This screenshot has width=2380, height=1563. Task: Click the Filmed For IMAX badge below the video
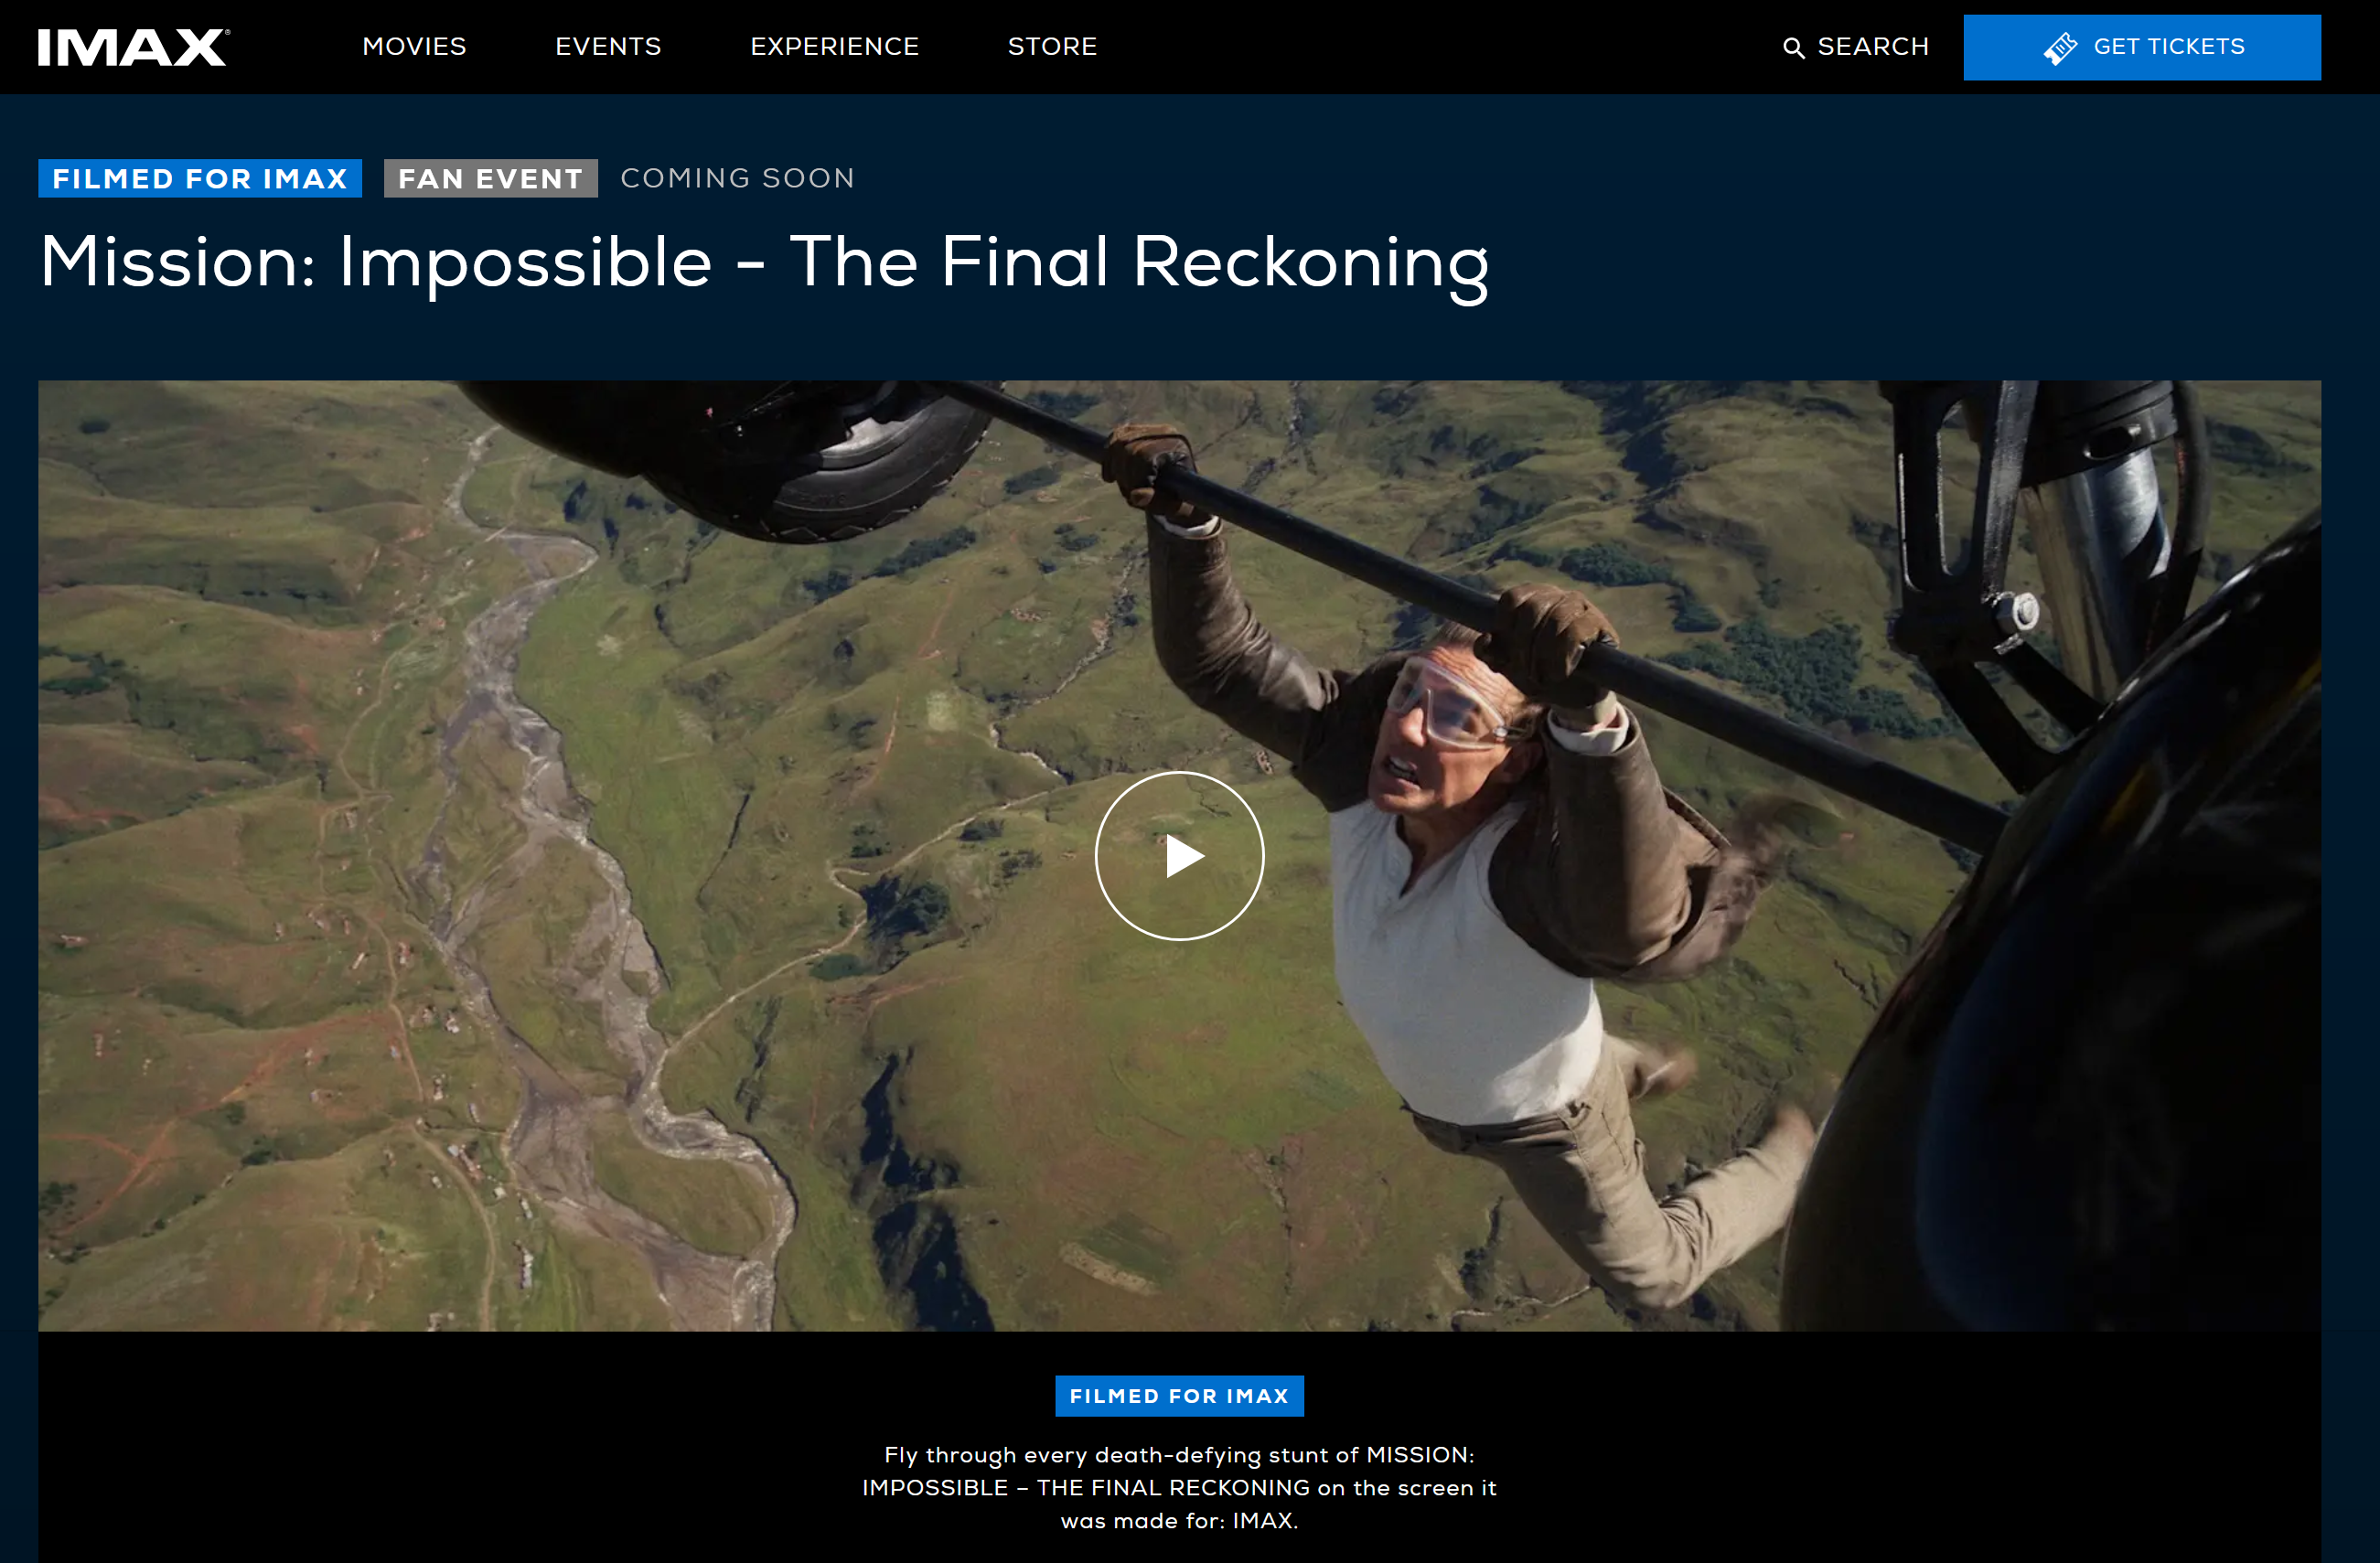[x=1179, y=1396]
